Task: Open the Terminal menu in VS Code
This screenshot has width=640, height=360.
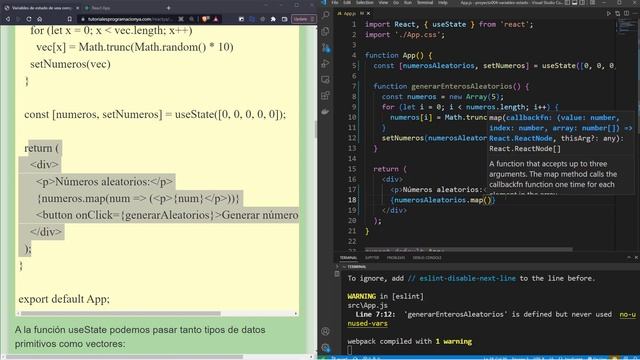Action: (425, 2)
